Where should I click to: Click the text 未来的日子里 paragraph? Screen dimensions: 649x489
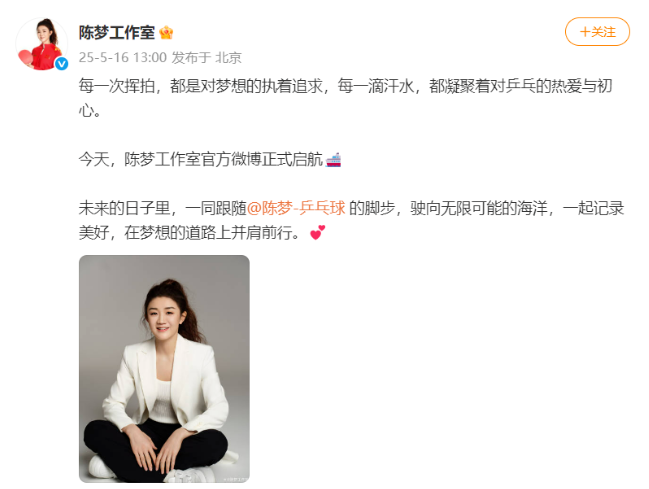point(351,220)
